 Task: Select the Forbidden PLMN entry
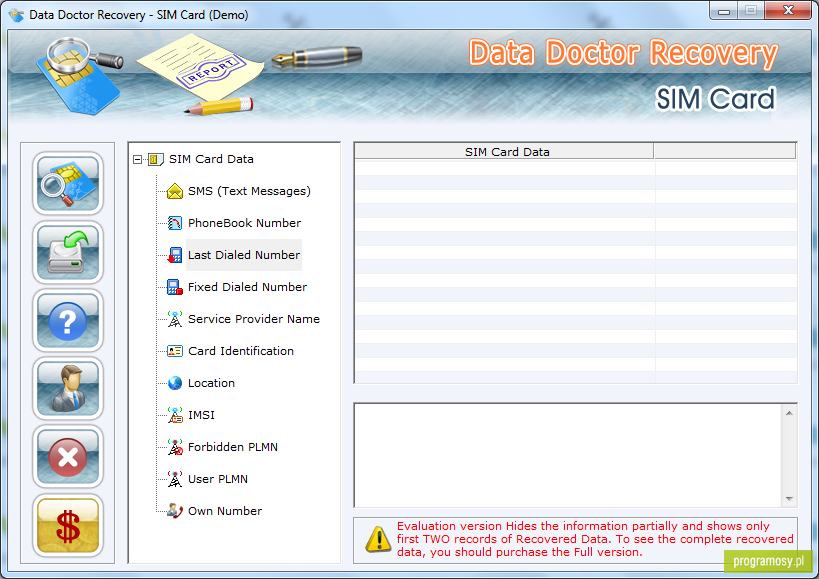tap(232, 447)
